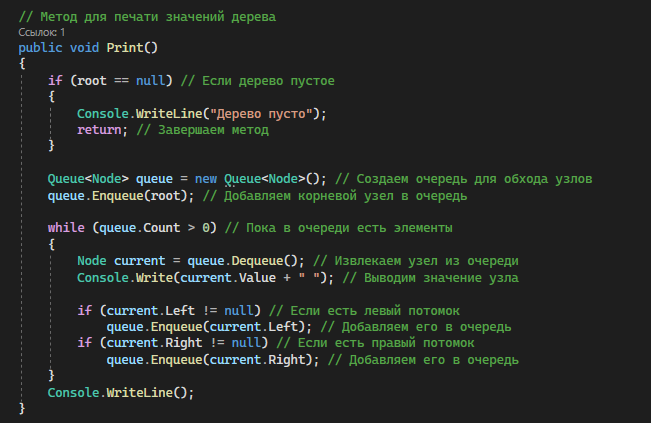Click the 'new' keyword in queue declaration

(x=206, y=179)
